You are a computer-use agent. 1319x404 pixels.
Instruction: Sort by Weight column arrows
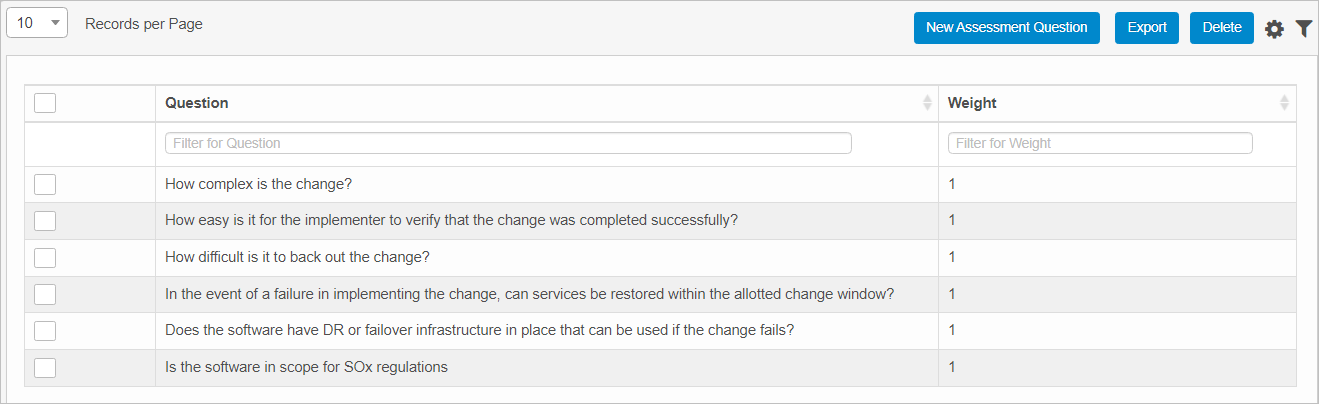[1284, 103]
